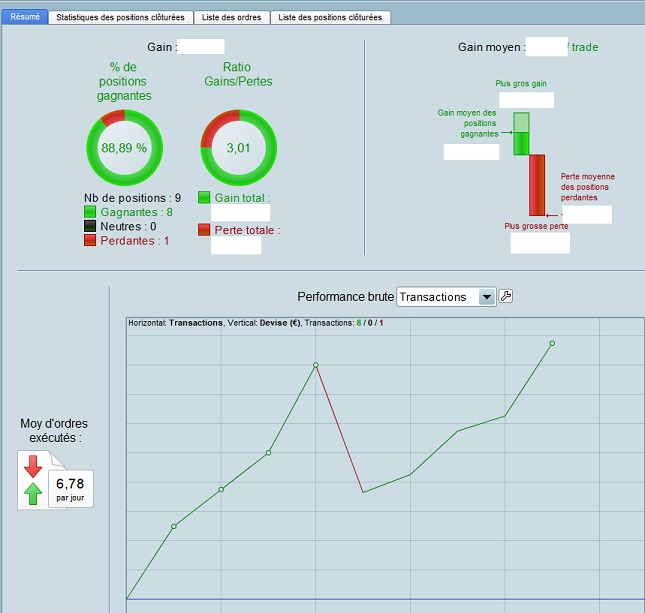645x613 pixels.
Task: Open the Liste des ordres tab
Action: tap(232, 17)
